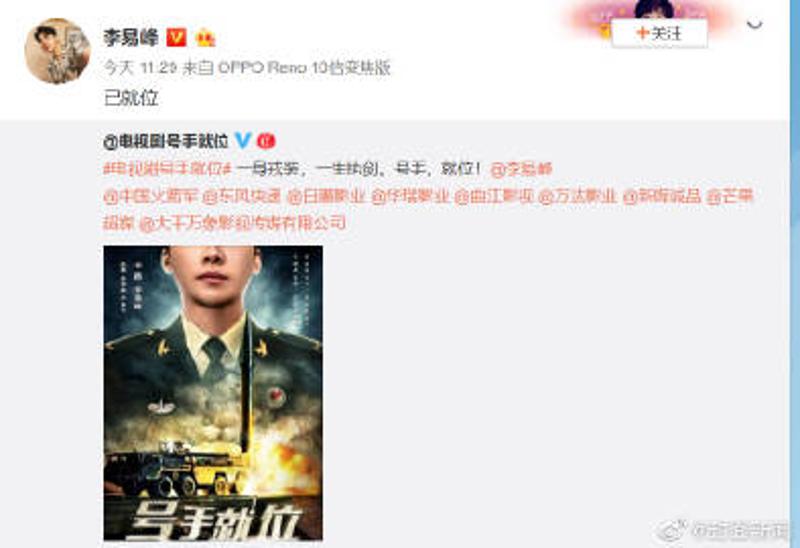Click the orange V verification badge
Viewport: 800px width, 548px height.
click(177, 37)
